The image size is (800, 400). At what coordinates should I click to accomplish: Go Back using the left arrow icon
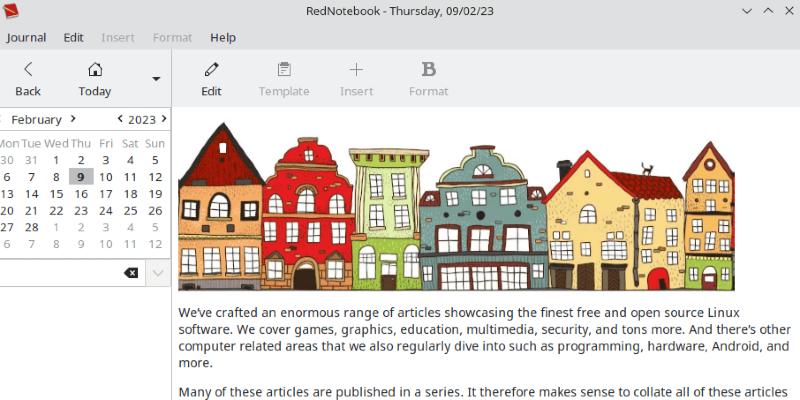click(x=28, y=69)
